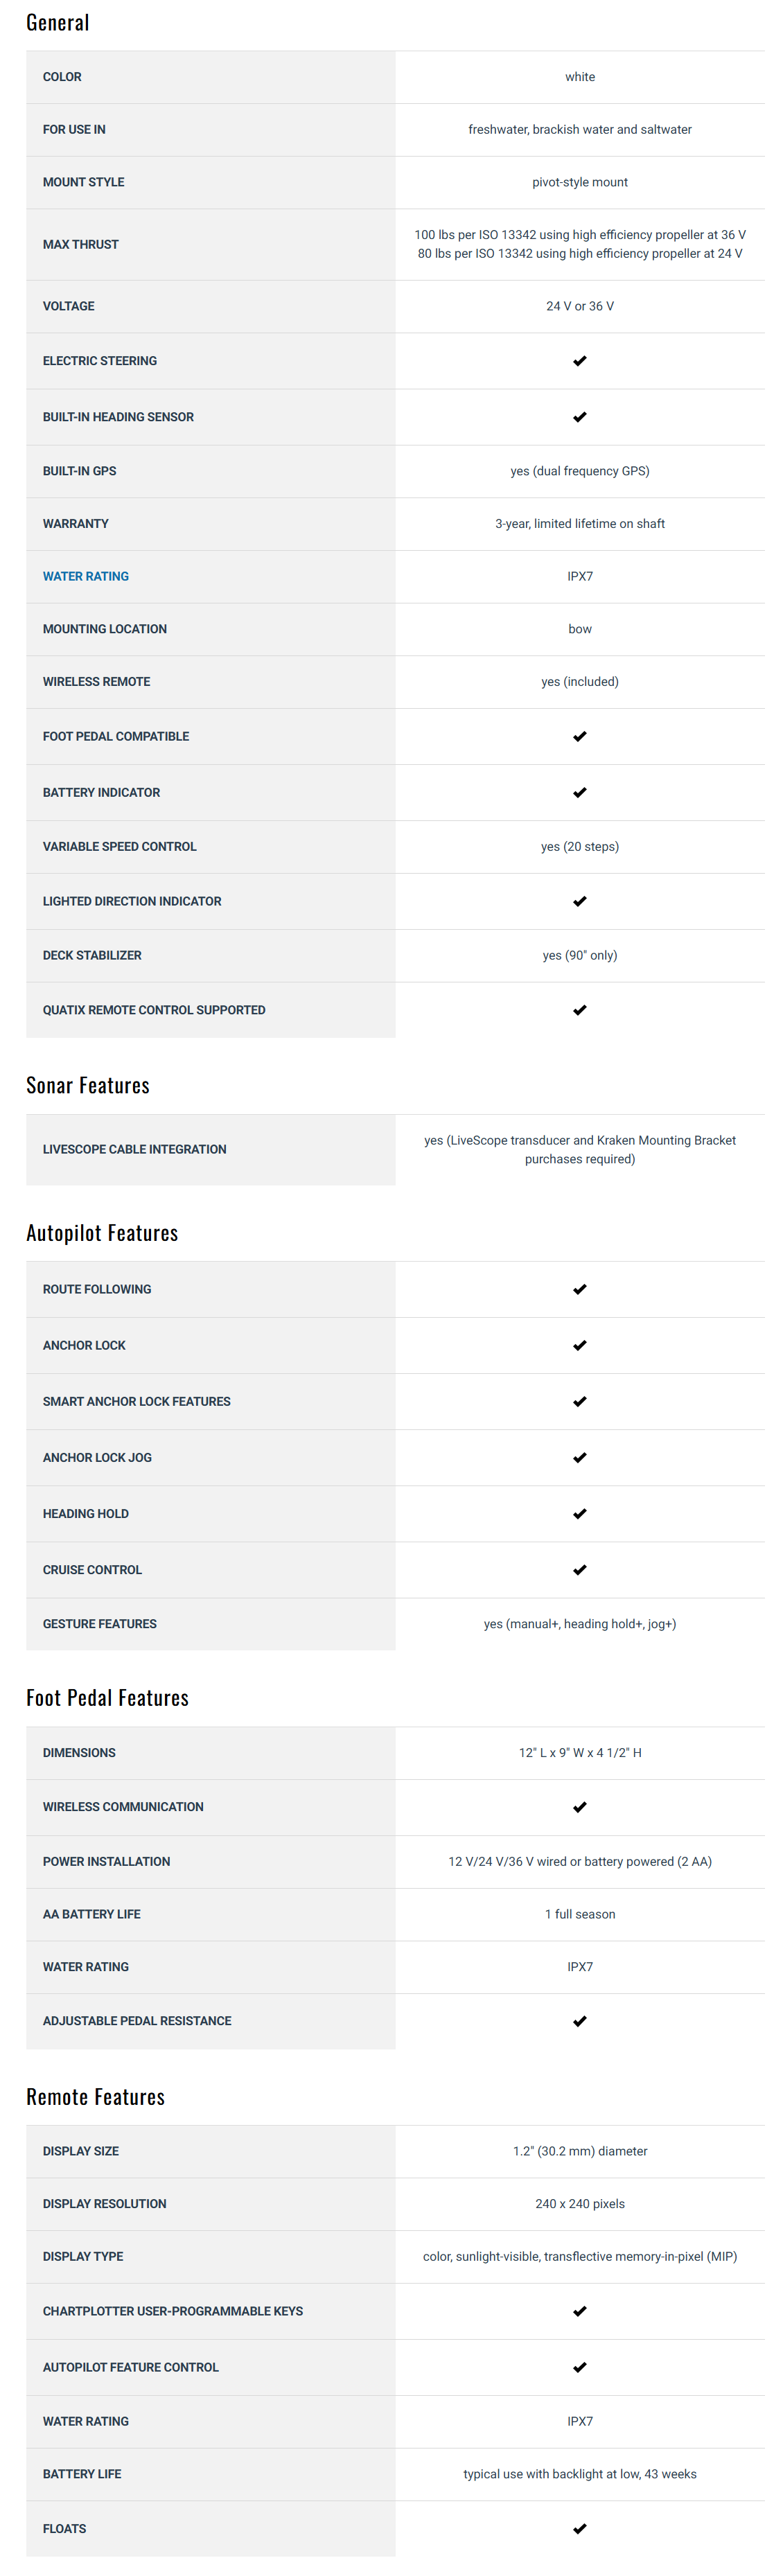
Task: Click the Battery Indicator checkmark icon
Action: click(x=580, y=793)
